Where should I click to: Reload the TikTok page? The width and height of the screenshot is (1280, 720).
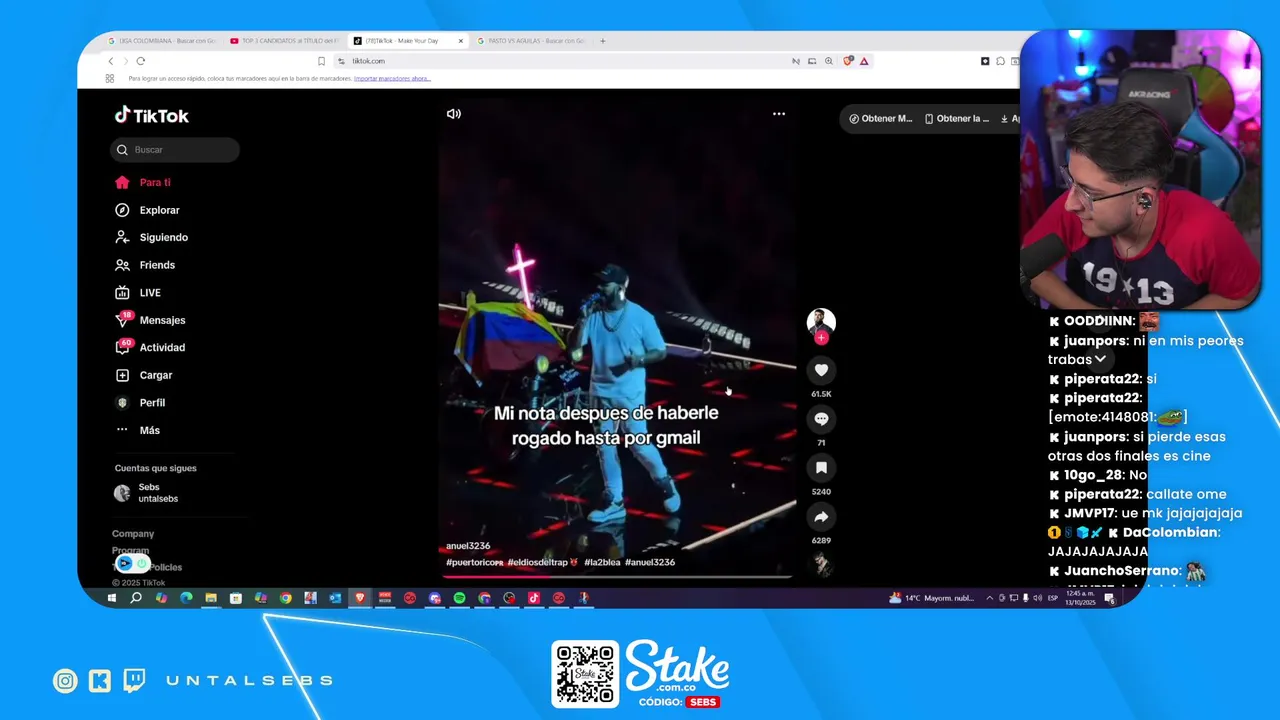click(x=141, y=61)
